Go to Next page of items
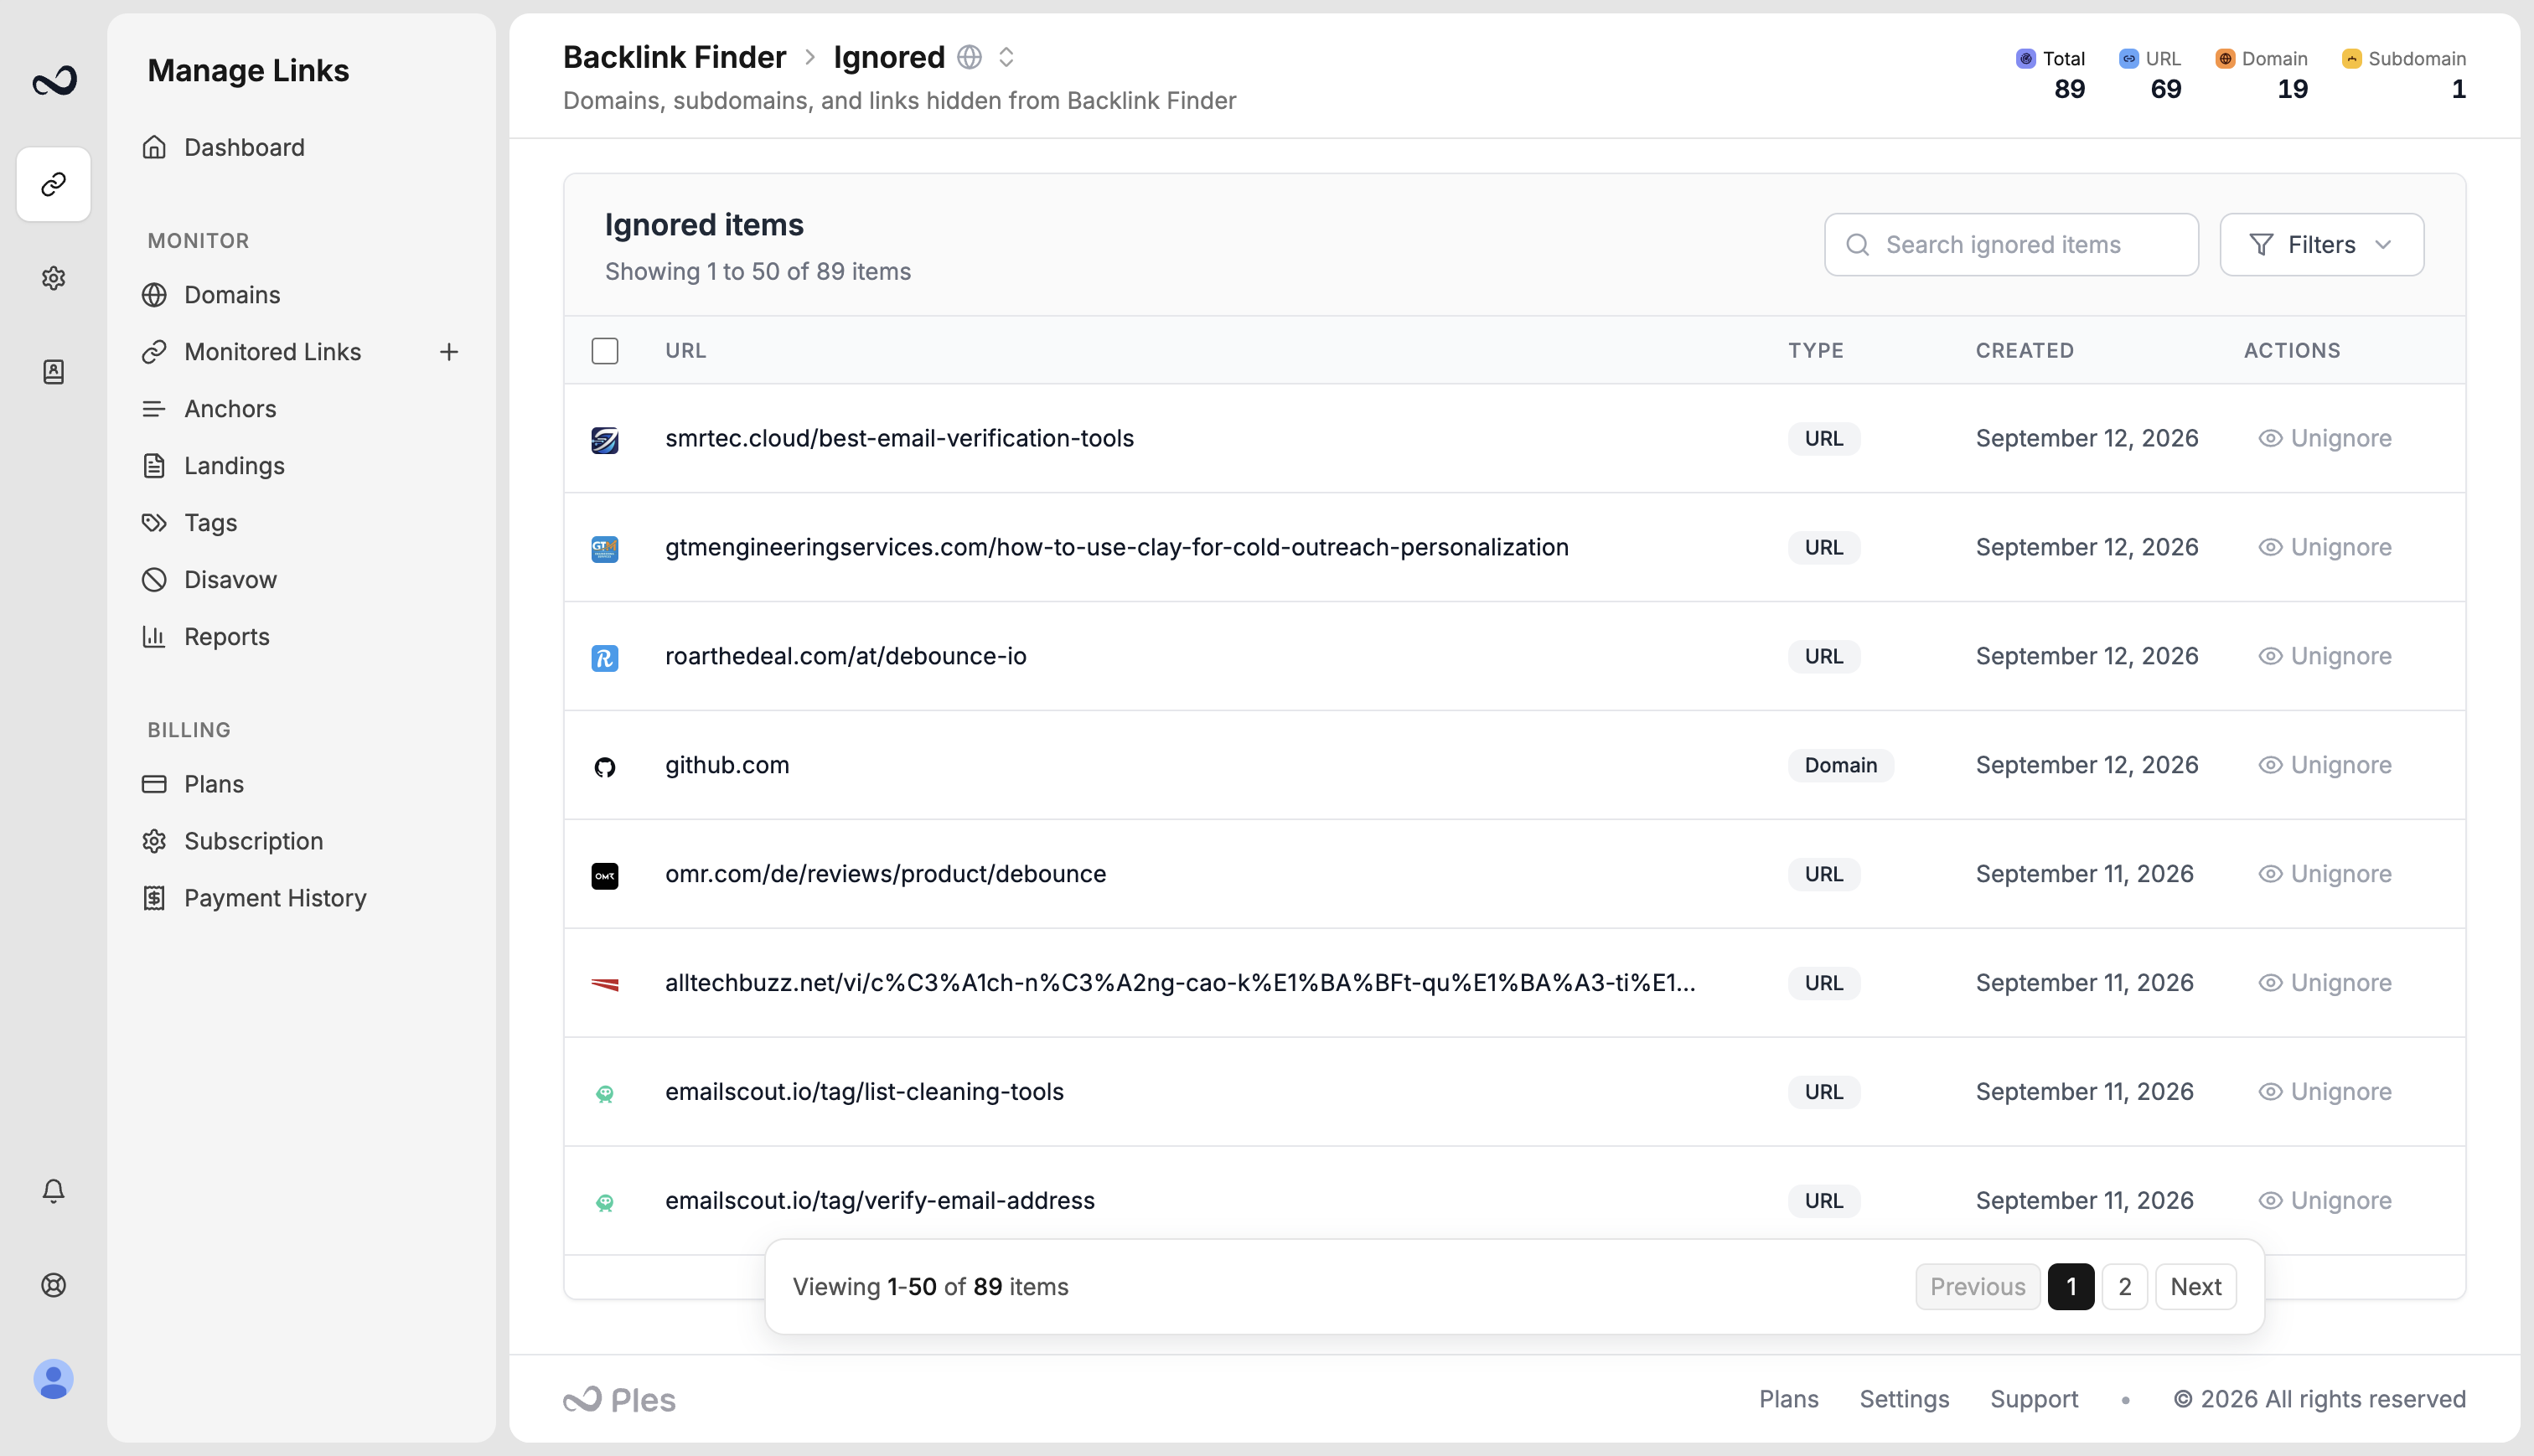The width and height of the screenshot is (2534, 1456). pyautogui.click(x=2195, y=1287)
